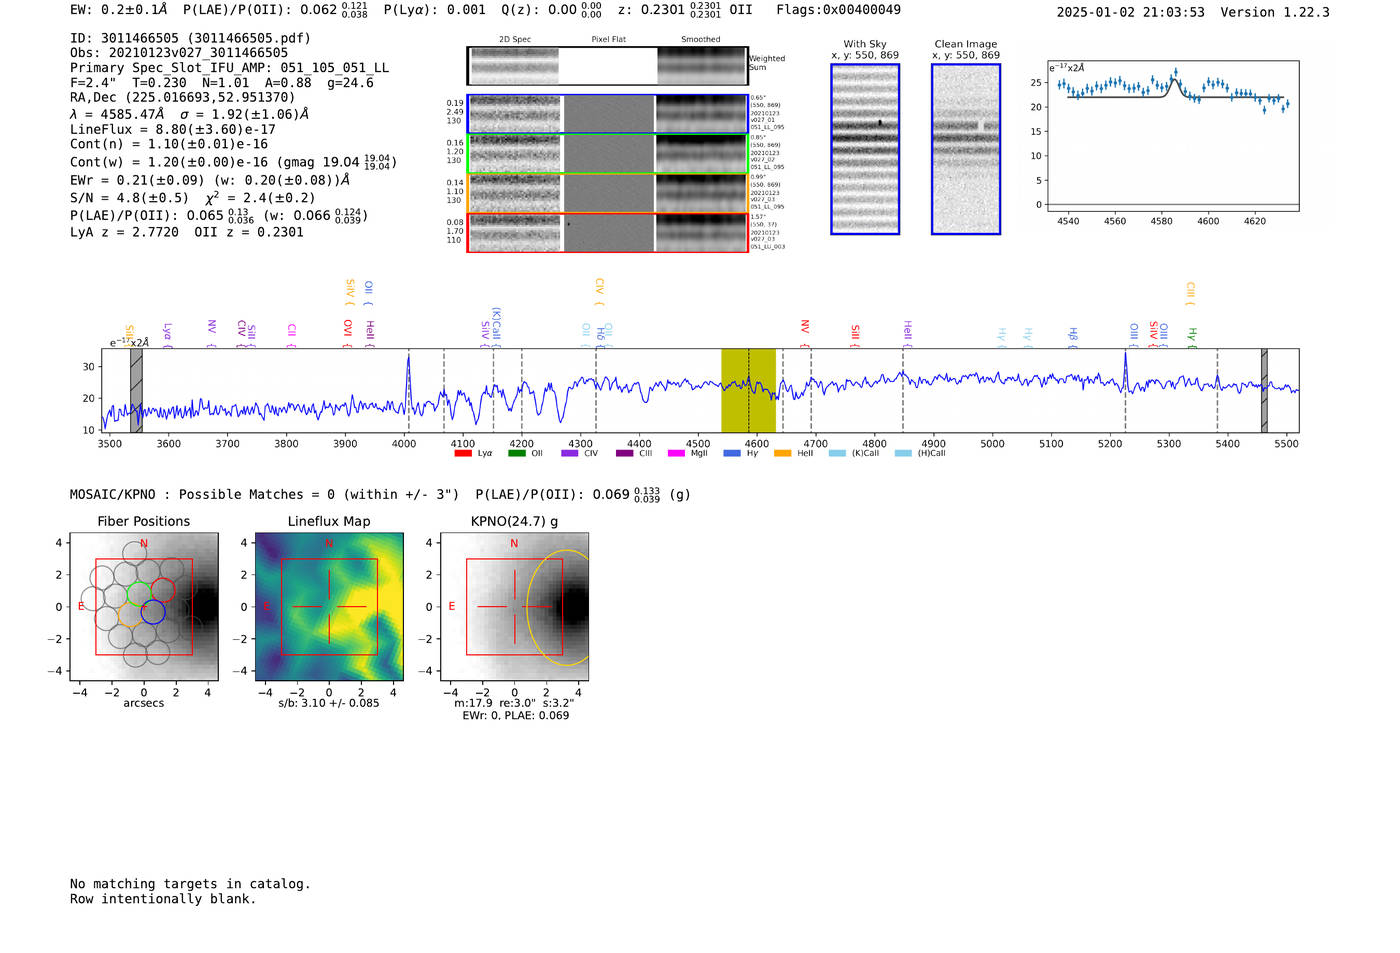Image resolution: width=1400 pixels, height=953 pixels.
Task: Click the green fiber circle in Fiber Positions
Action: 140,592
